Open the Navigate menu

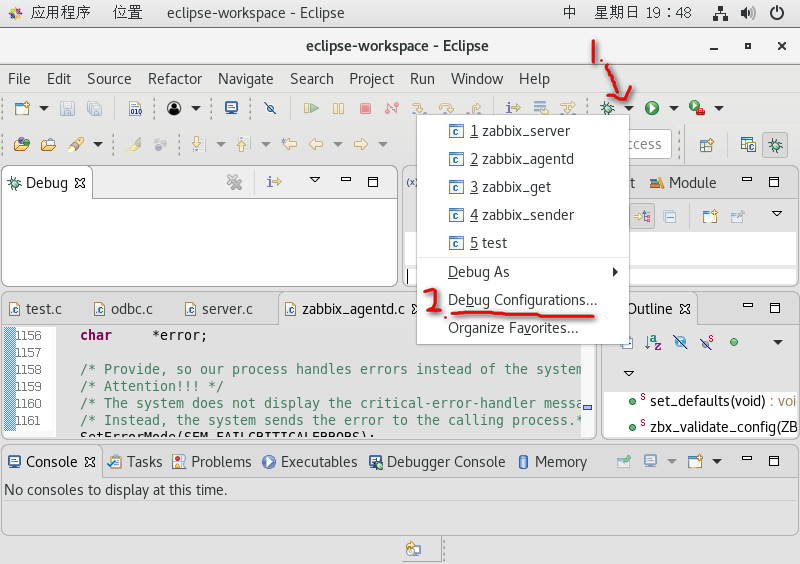pos(245,79)
